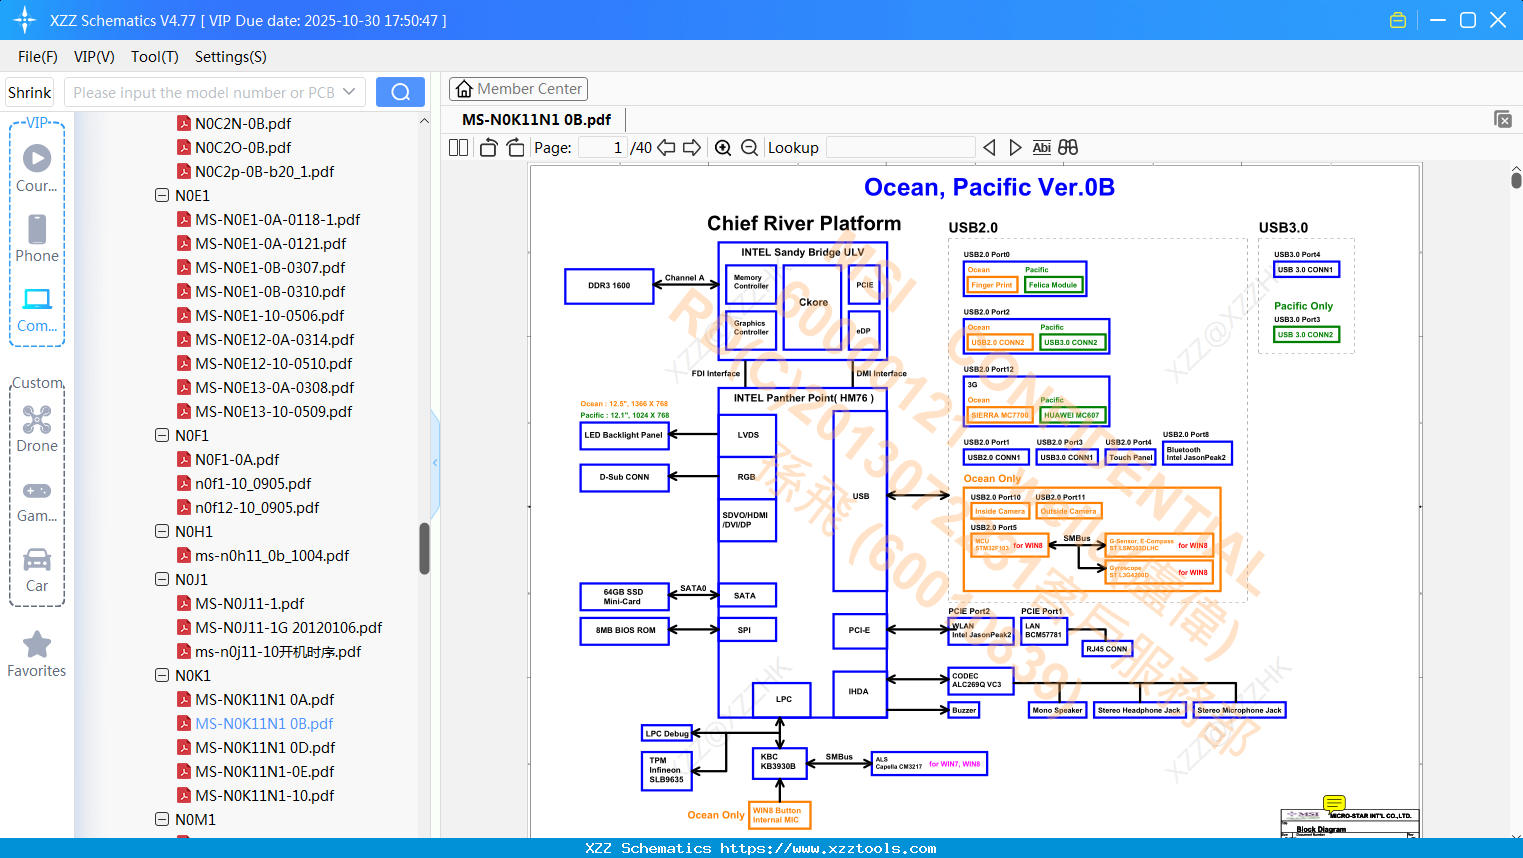Screen dimensions: 1523x858
Task: Open the File(F) menu
Action: [38, 57]
